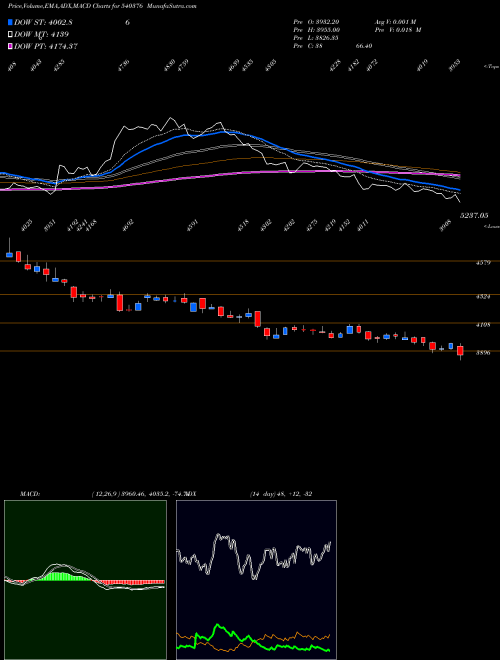The image size is (500, 660).
Task: Click the 4019 tops label above the EMA chart
Action: 422,66
